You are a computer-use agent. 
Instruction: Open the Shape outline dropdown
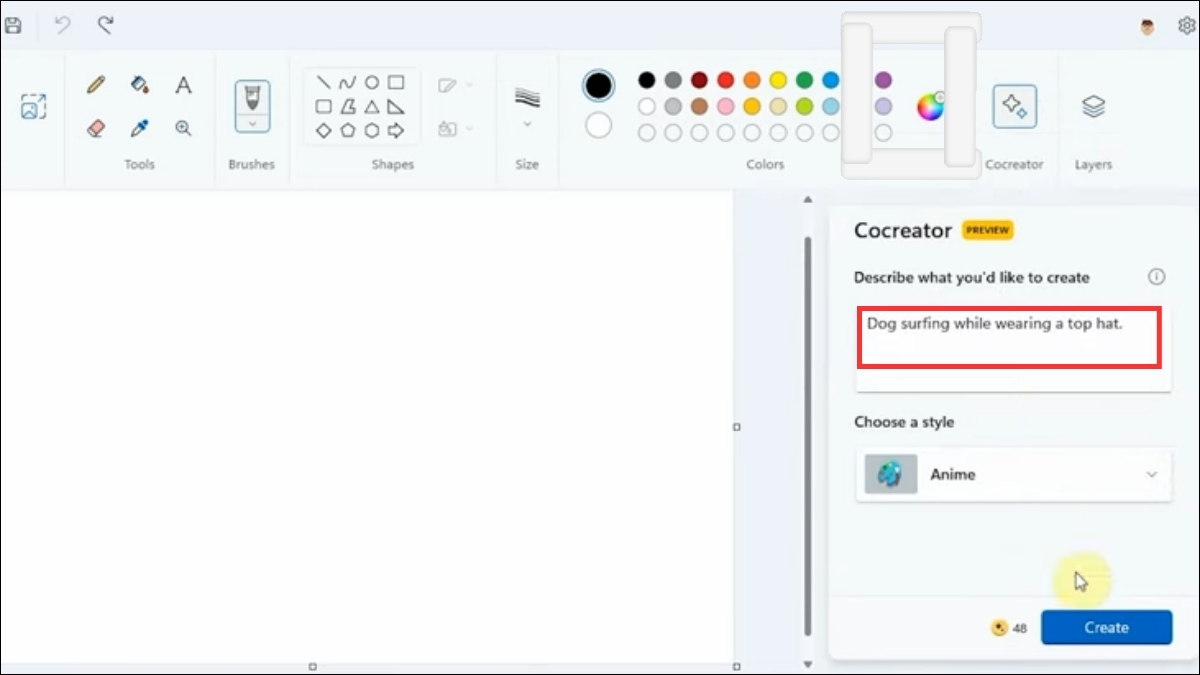456,85
